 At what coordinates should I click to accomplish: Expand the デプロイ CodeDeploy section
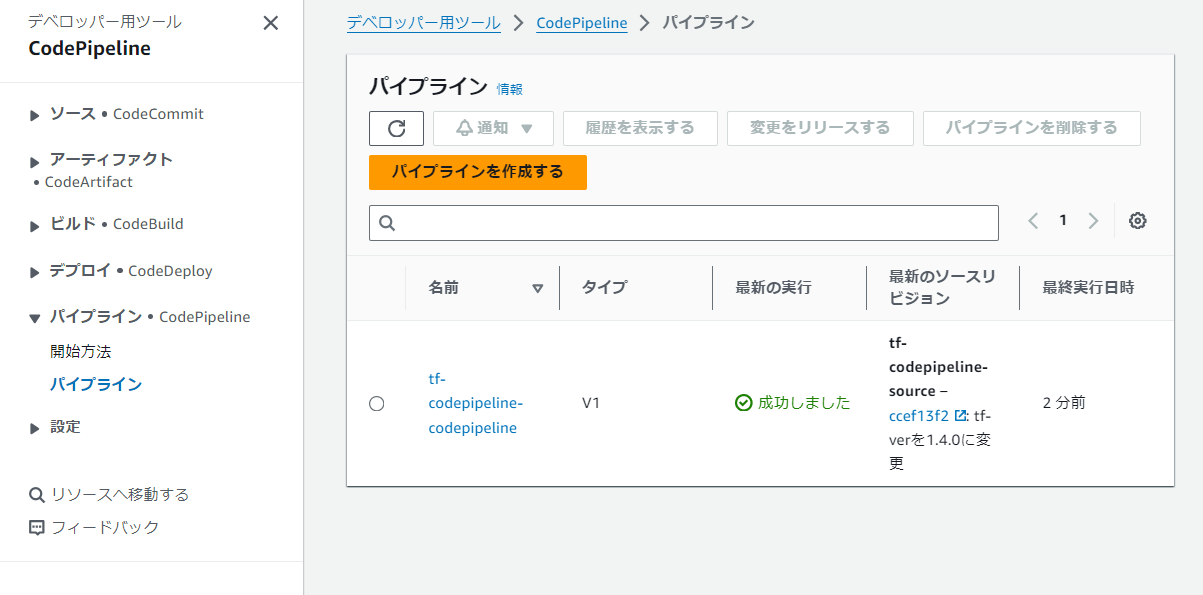36,272
